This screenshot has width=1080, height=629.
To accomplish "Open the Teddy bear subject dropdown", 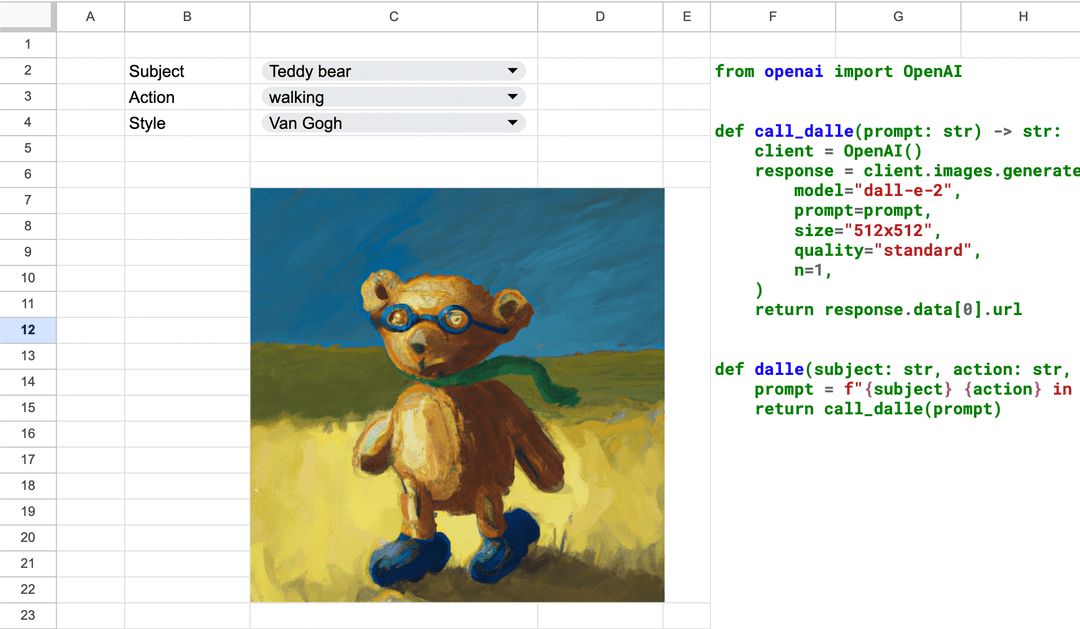I will [x=393, y=71].
